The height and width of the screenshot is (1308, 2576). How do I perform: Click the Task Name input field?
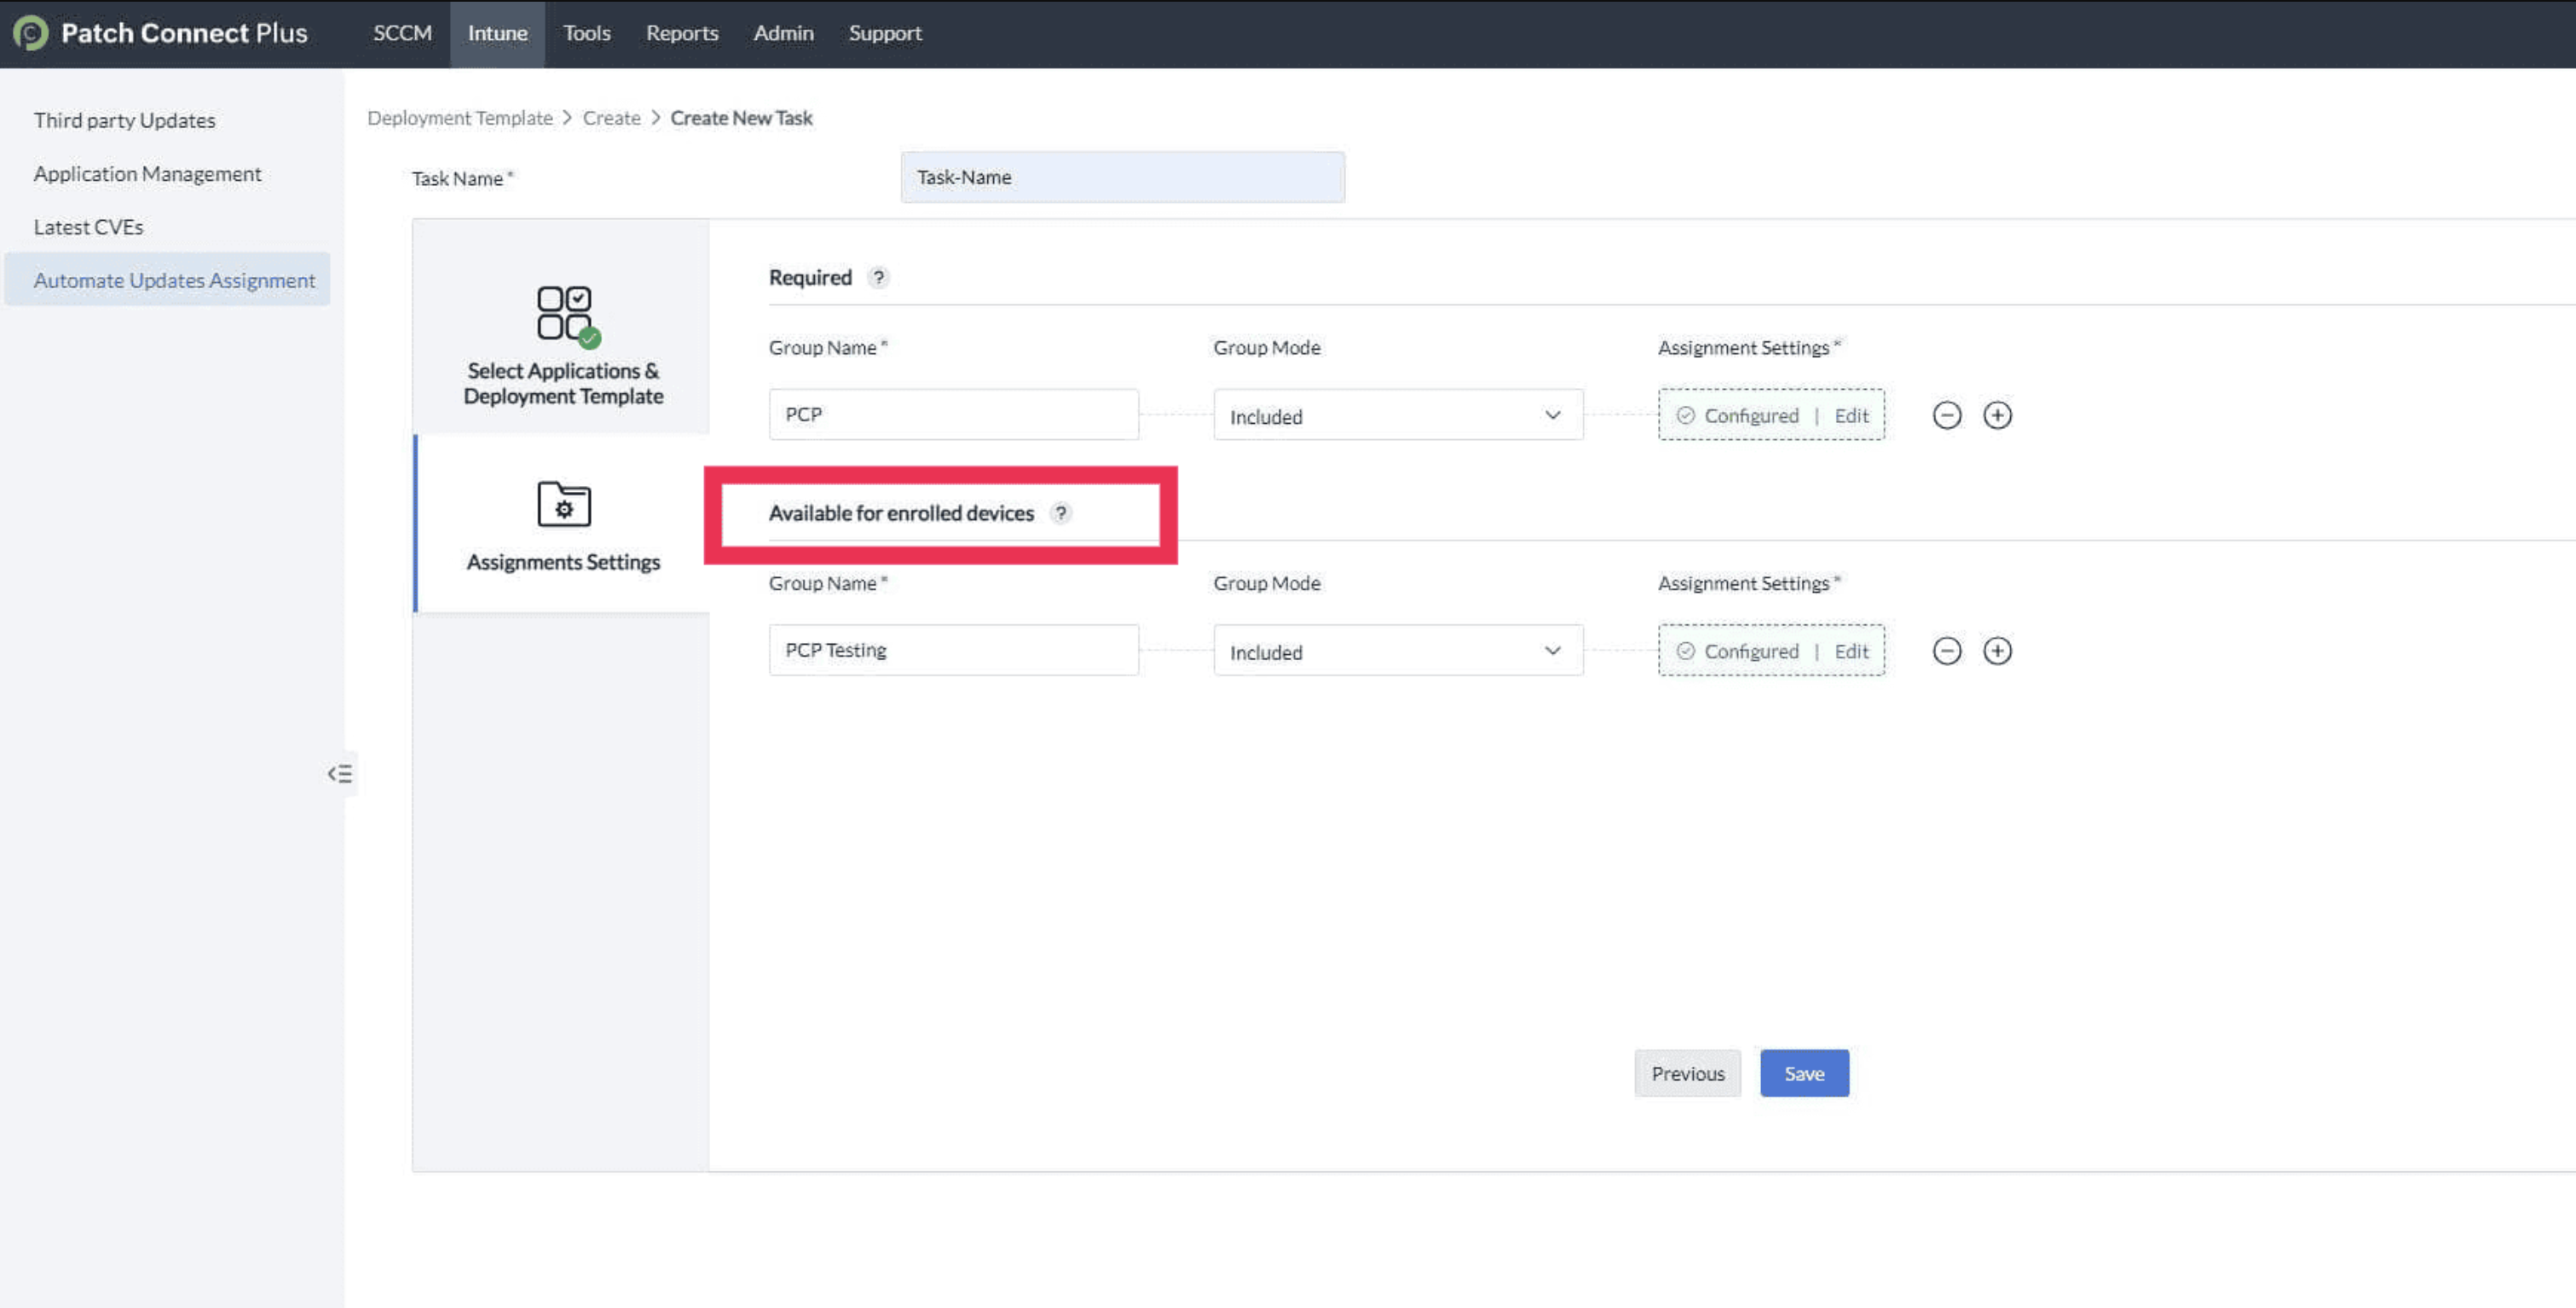point(1122,177)
